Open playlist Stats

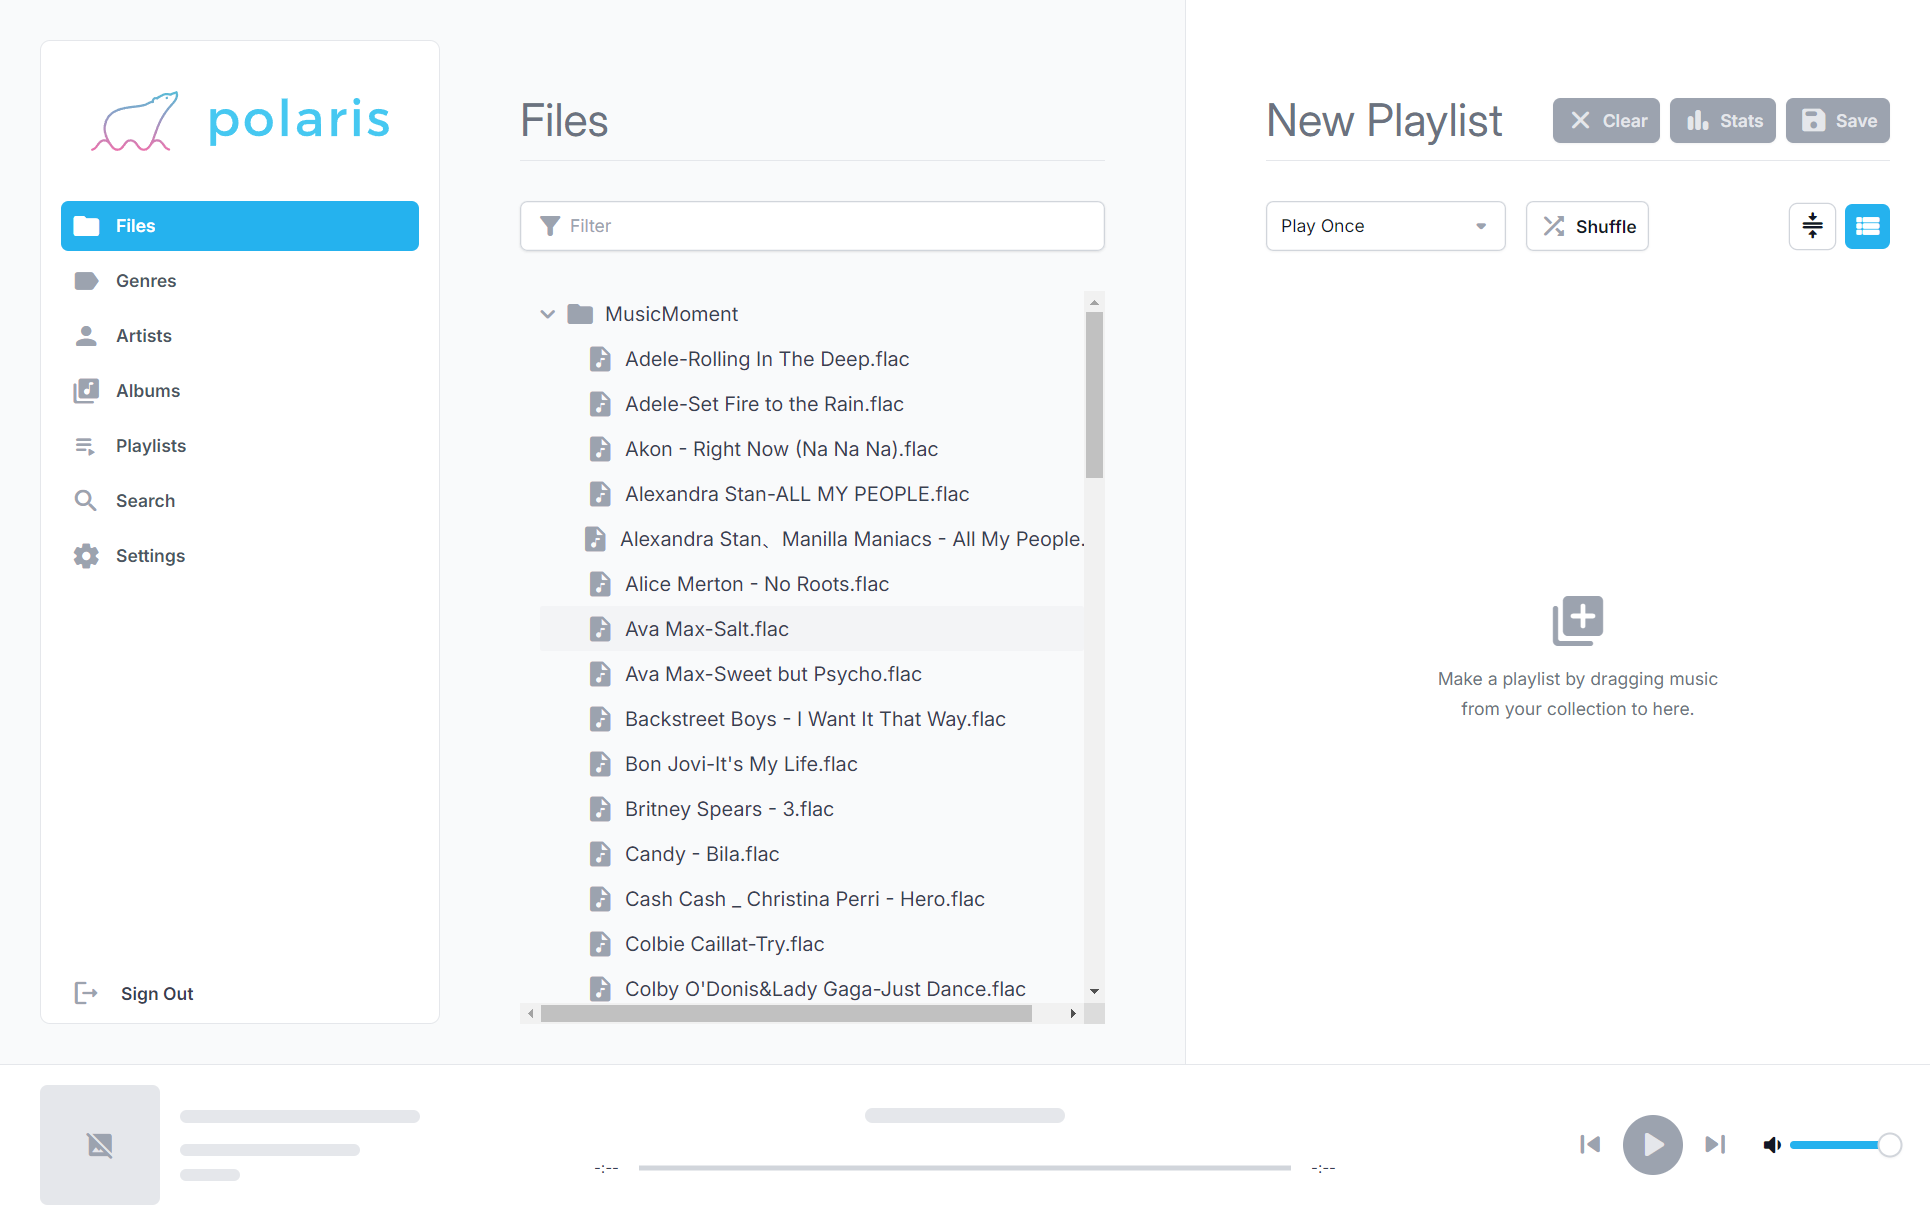pos(1723,121)
